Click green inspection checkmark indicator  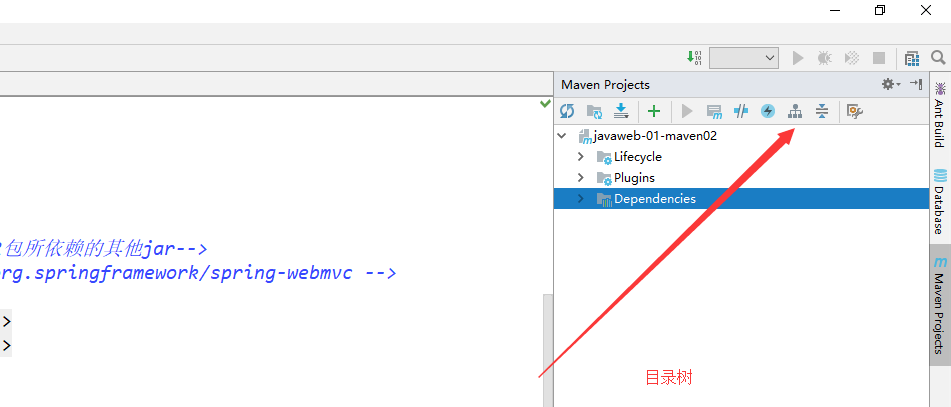[545, 104]
